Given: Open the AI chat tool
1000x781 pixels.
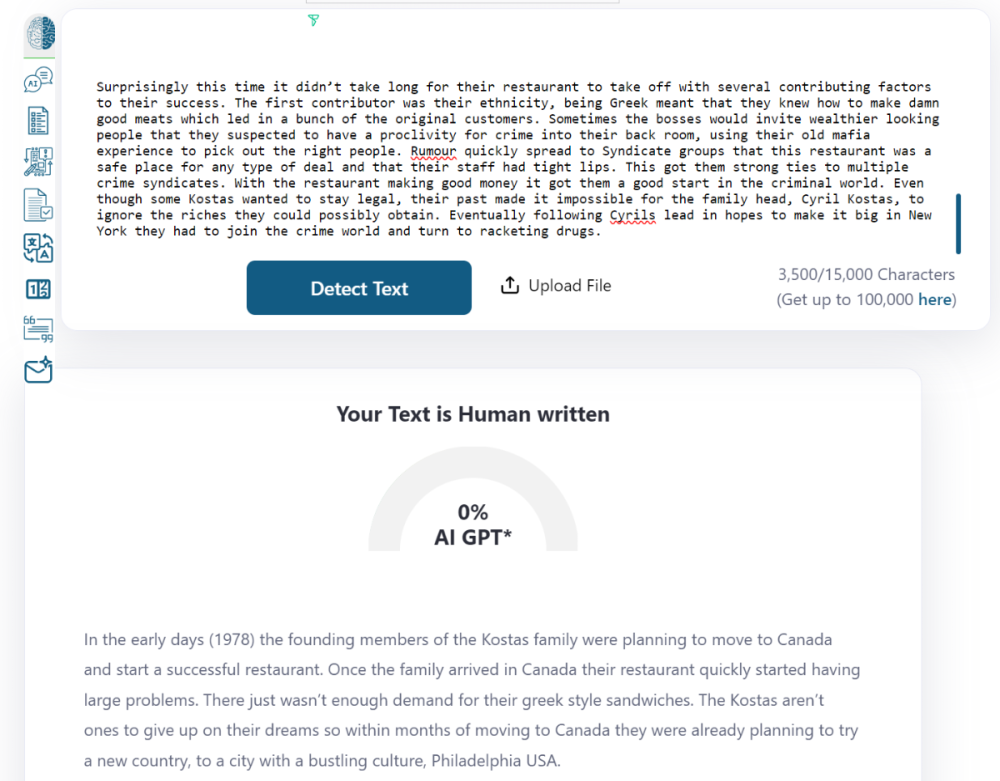Looking at the screenshot, I should tap(38, 81).
